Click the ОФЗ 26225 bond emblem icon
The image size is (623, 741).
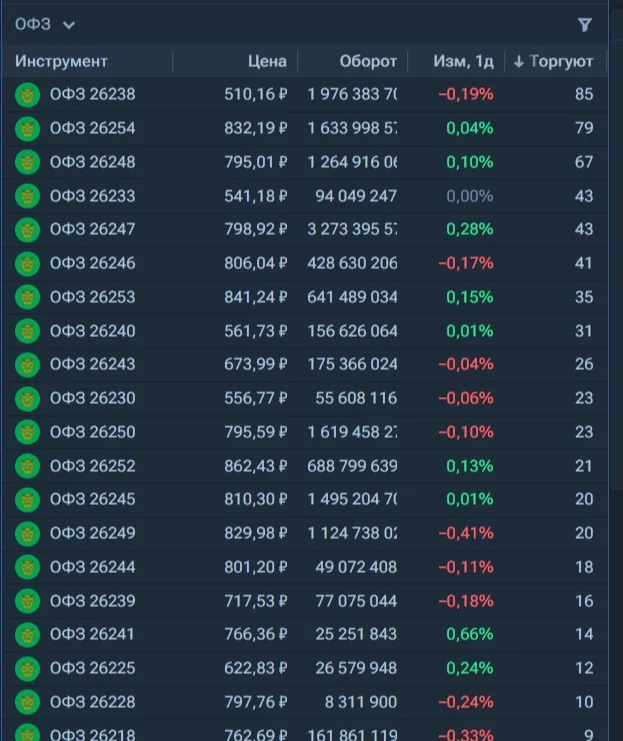[27, 669]
